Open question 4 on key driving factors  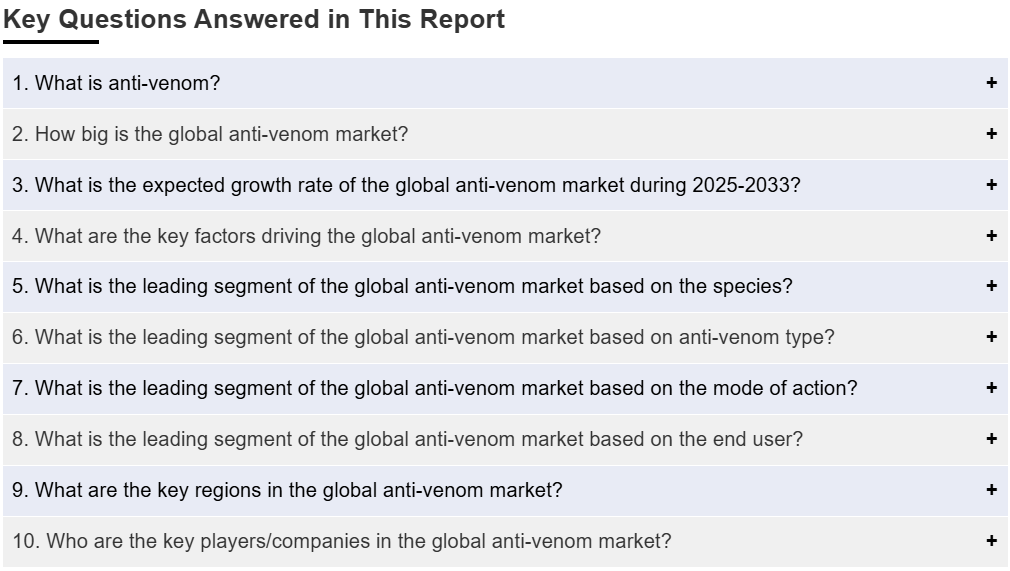(505, 236)
